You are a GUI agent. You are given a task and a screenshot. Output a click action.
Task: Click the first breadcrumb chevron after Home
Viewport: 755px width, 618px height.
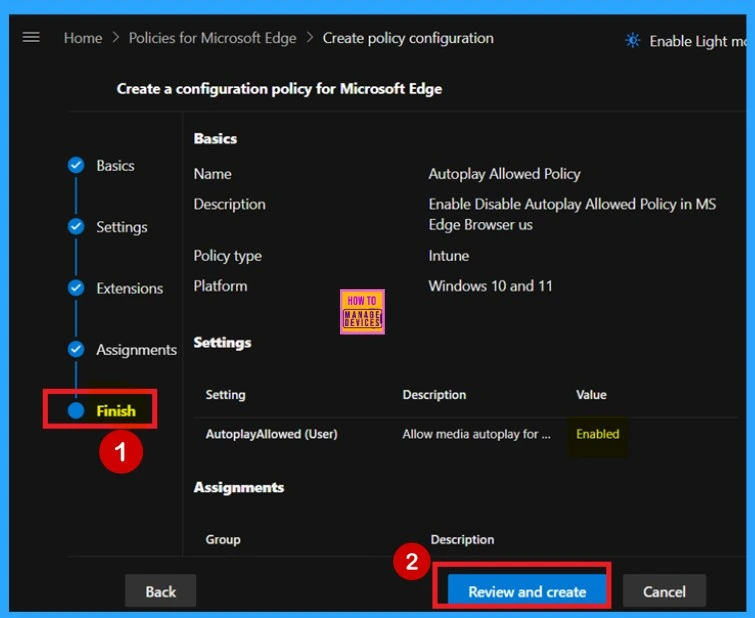point(116,38)
